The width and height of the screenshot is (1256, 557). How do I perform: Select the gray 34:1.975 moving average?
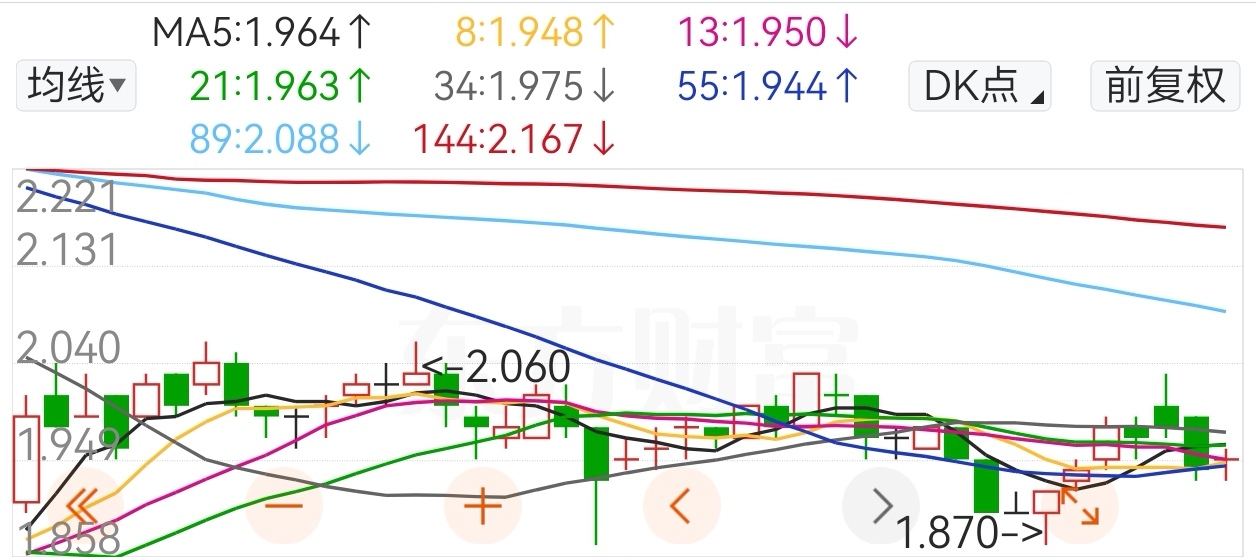(x=524, y=87)
